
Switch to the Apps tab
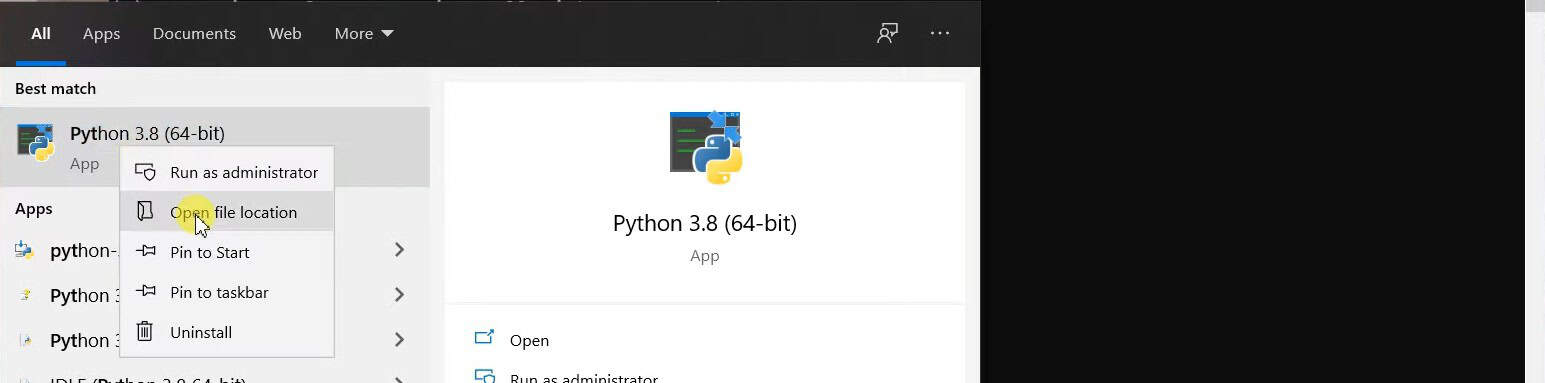point(101,33)
